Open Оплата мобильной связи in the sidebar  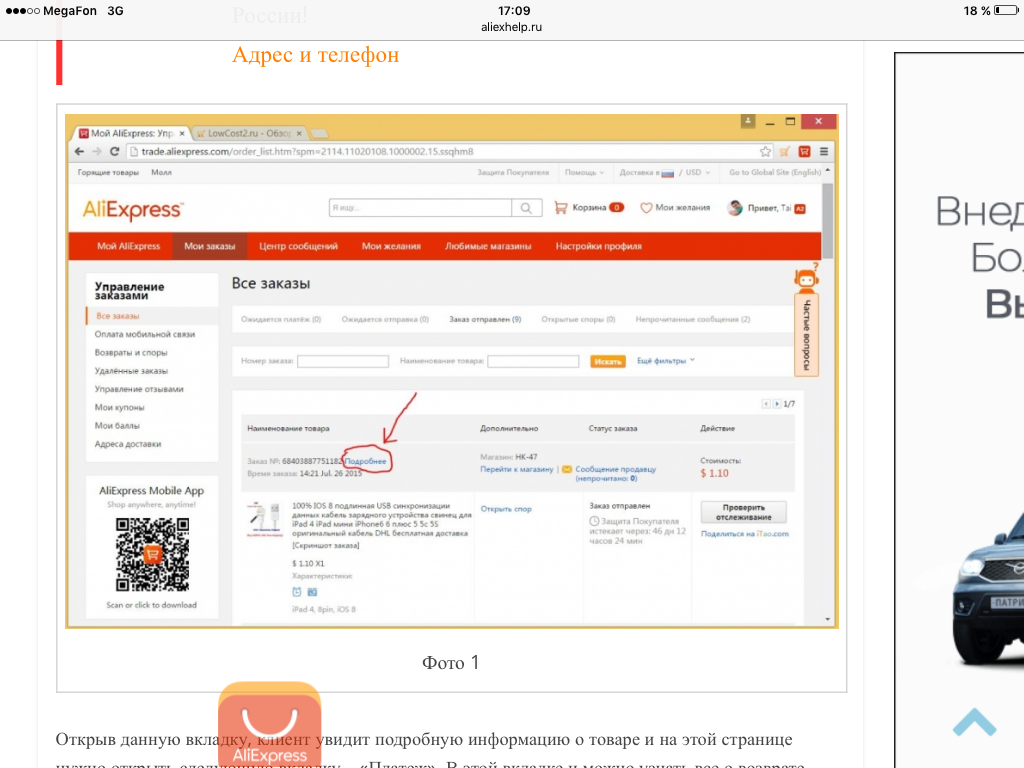pyautogui.click(x=145, y=334)
